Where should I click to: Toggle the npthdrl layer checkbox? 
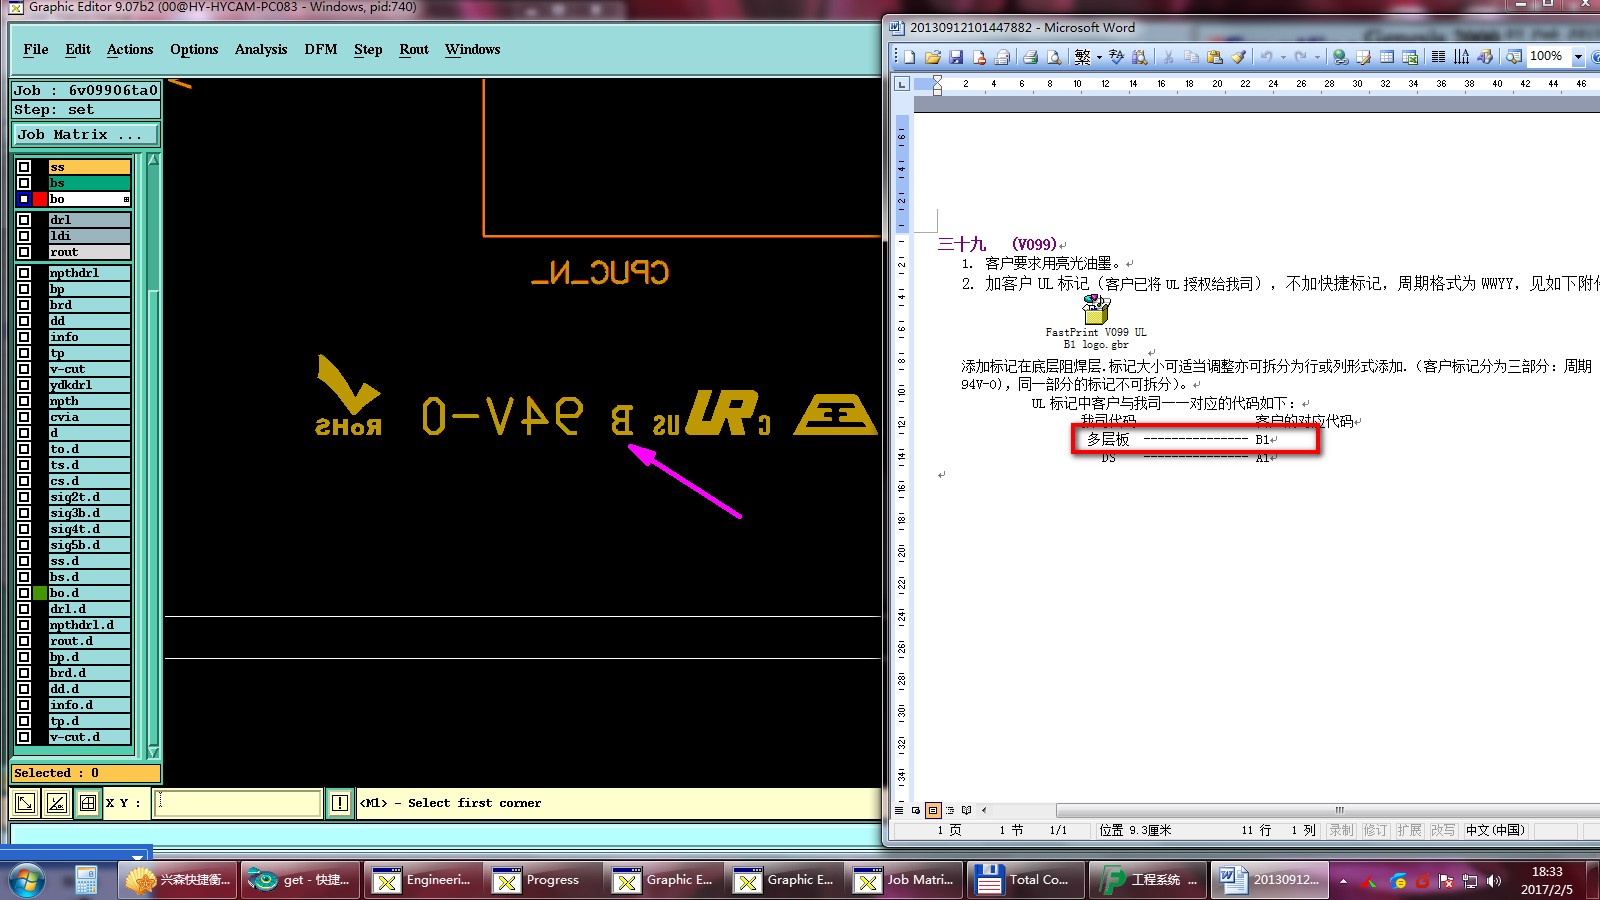point(24,273)
